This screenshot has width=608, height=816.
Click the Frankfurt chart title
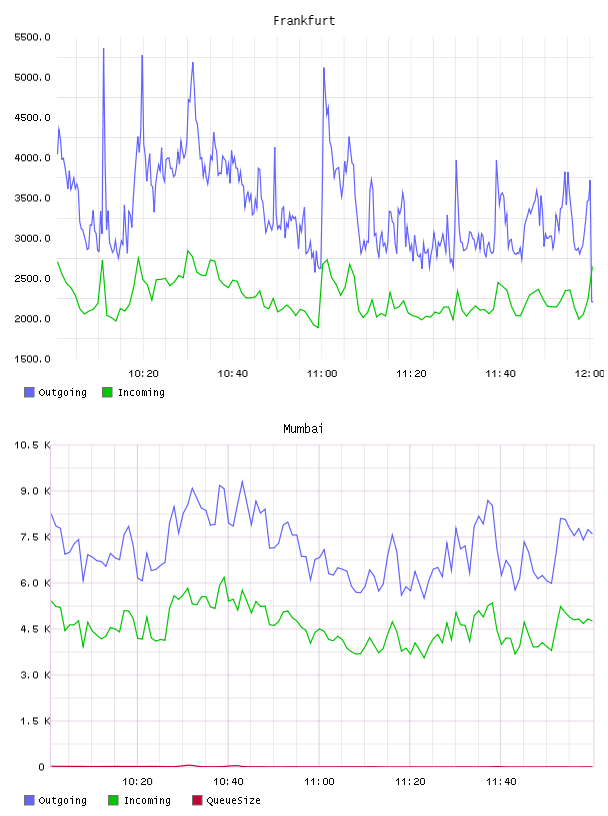[304, 21]
